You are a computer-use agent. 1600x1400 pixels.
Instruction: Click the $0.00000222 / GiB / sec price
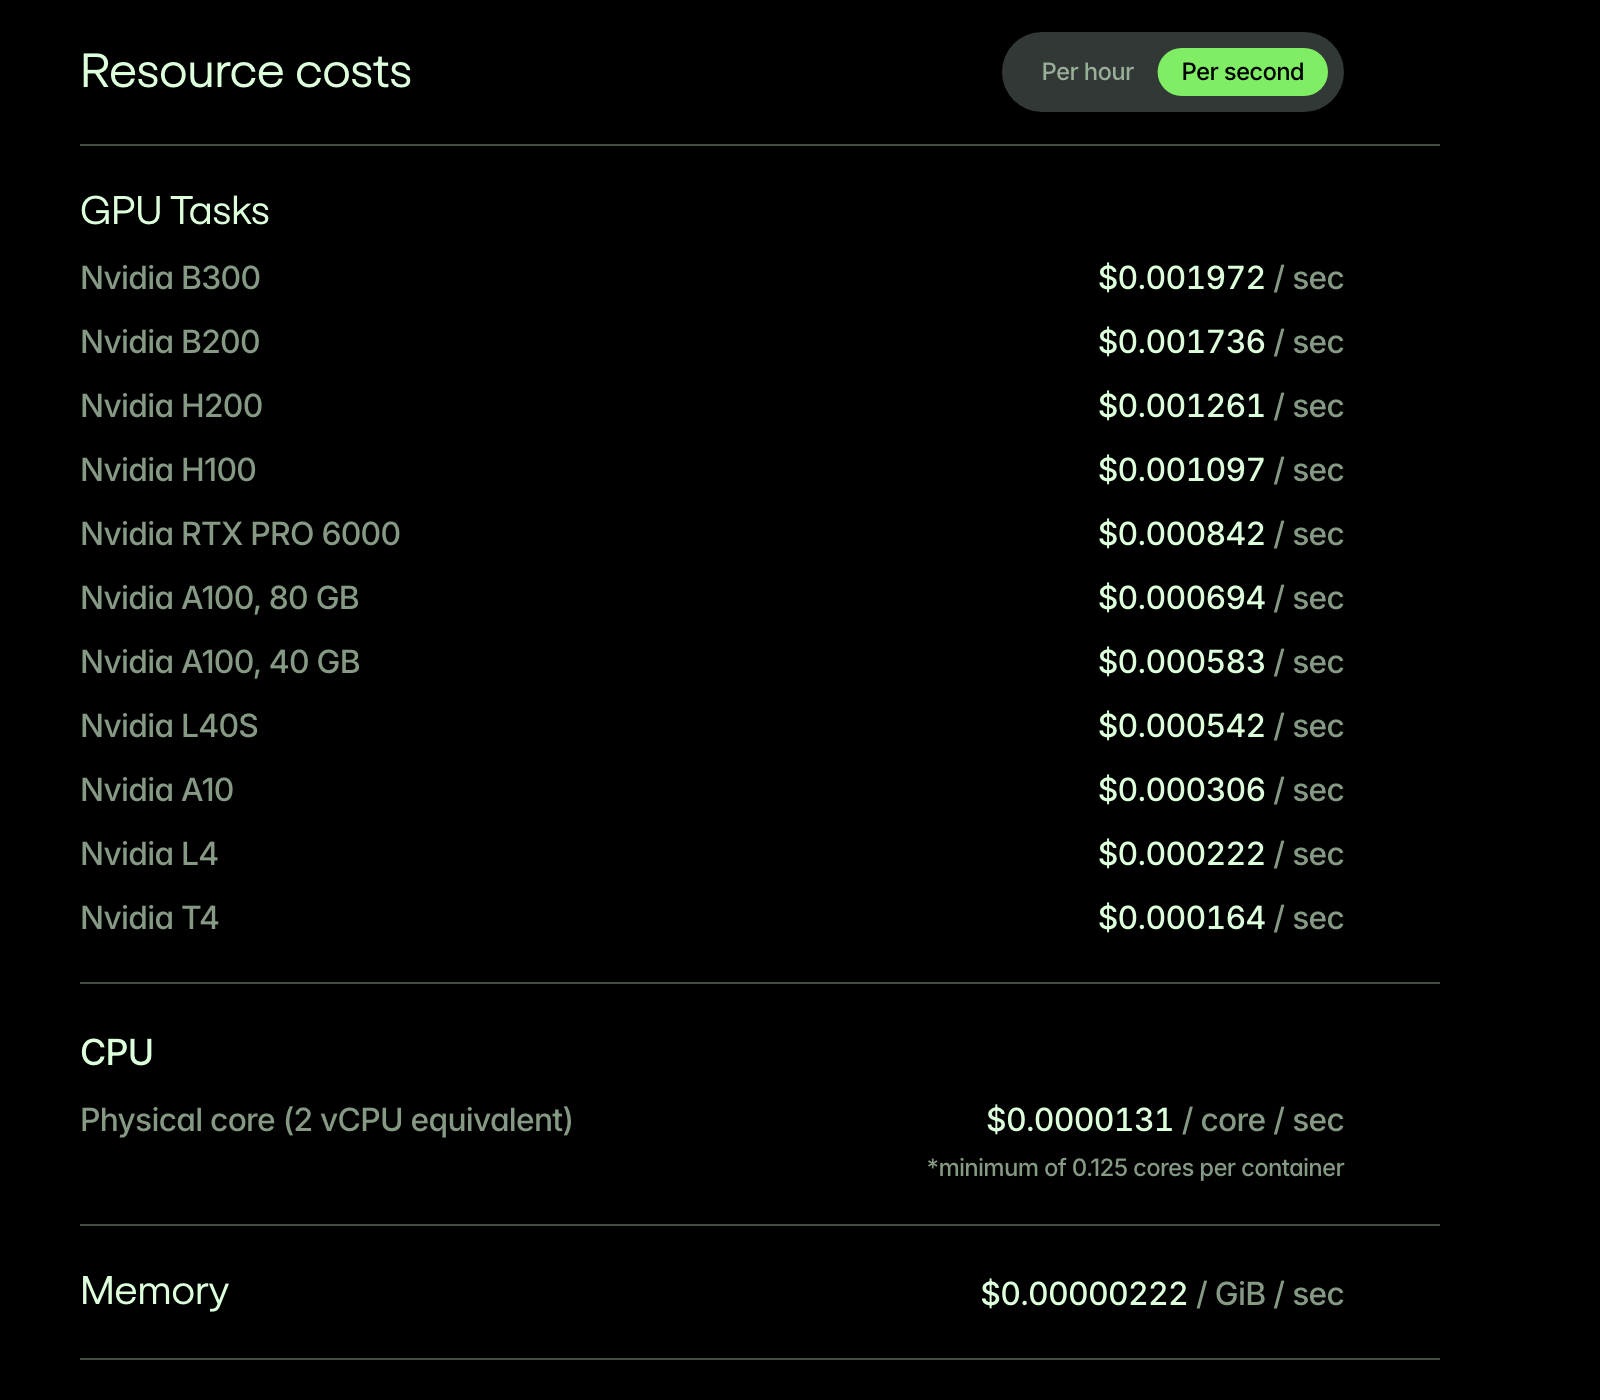pyautogui.click(x=1162, y=1294)
